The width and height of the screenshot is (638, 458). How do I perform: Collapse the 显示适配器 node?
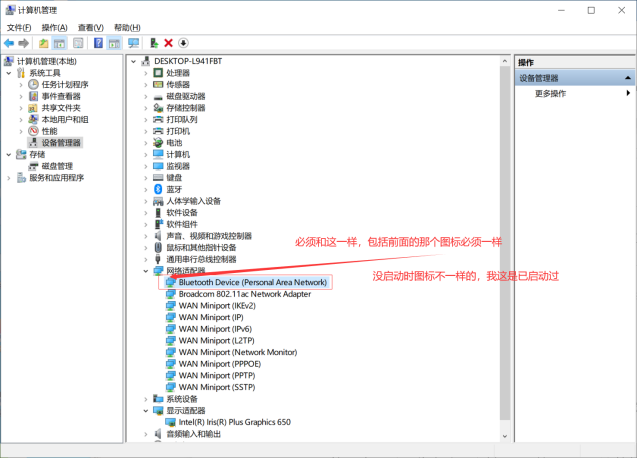point(146,411)
